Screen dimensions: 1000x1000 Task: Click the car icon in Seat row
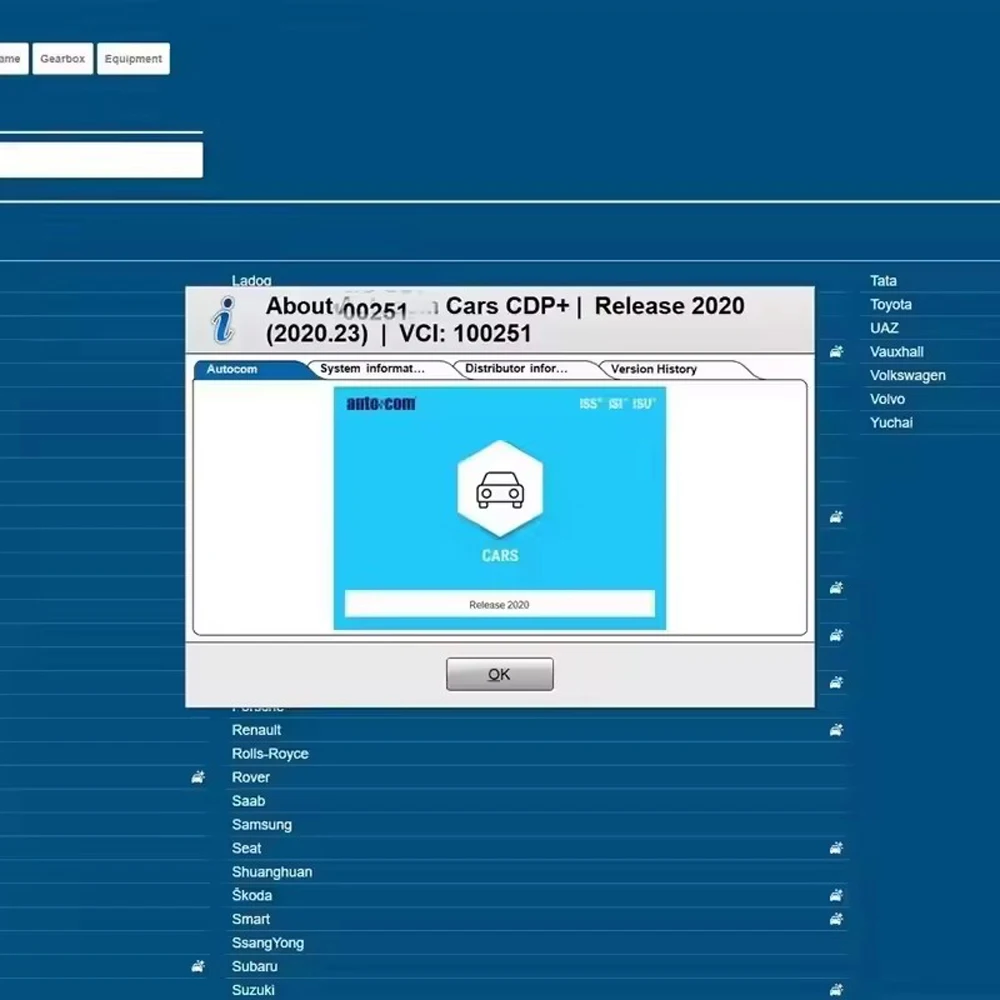tap(836, 848)
